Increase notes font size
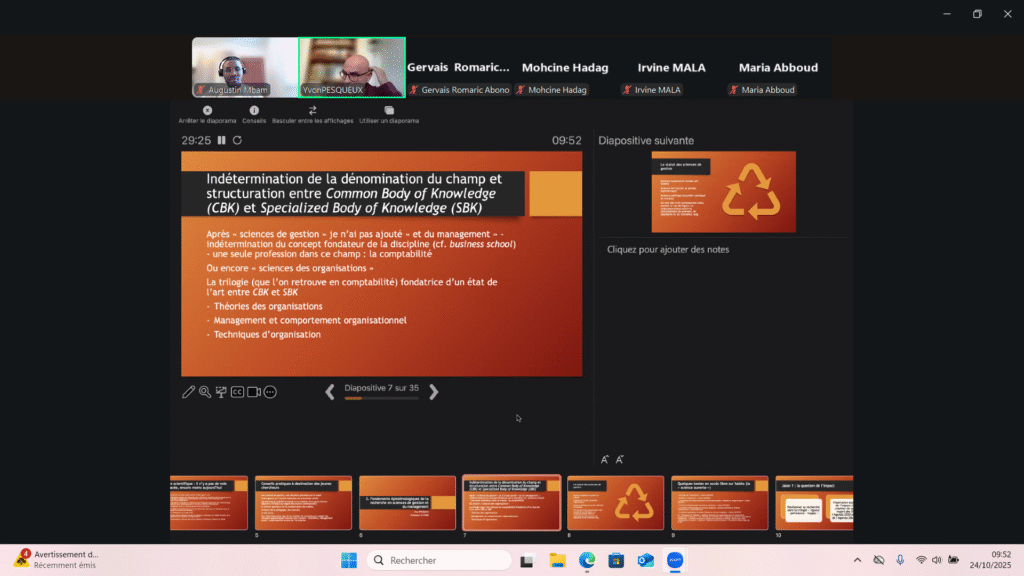 pos(605,459)
